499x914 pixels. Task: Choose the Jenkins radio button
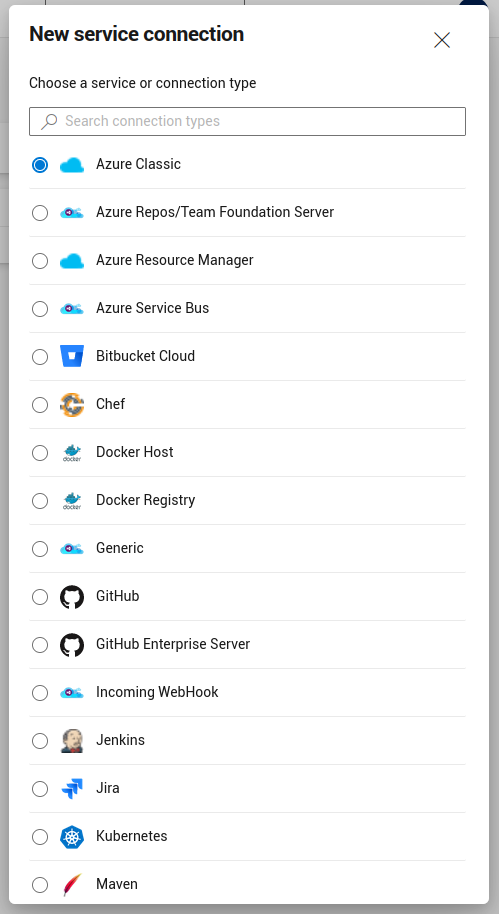40,741
